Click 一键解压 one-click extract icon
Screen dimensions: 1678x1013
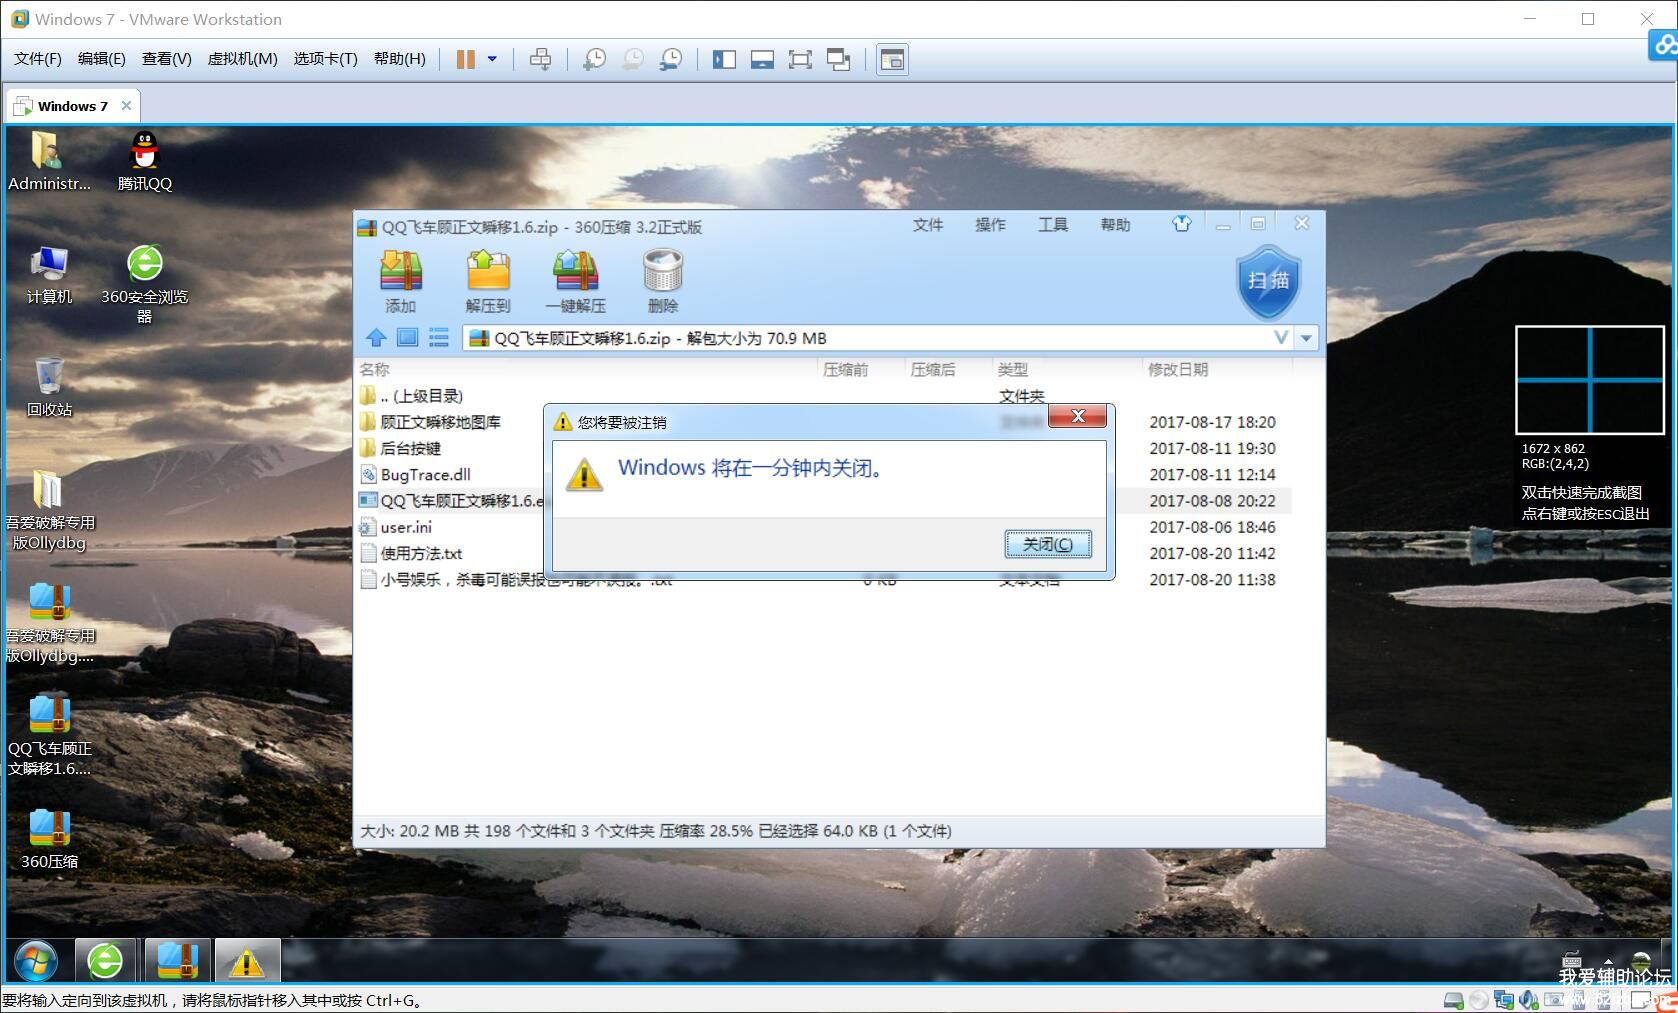point(576,281)
